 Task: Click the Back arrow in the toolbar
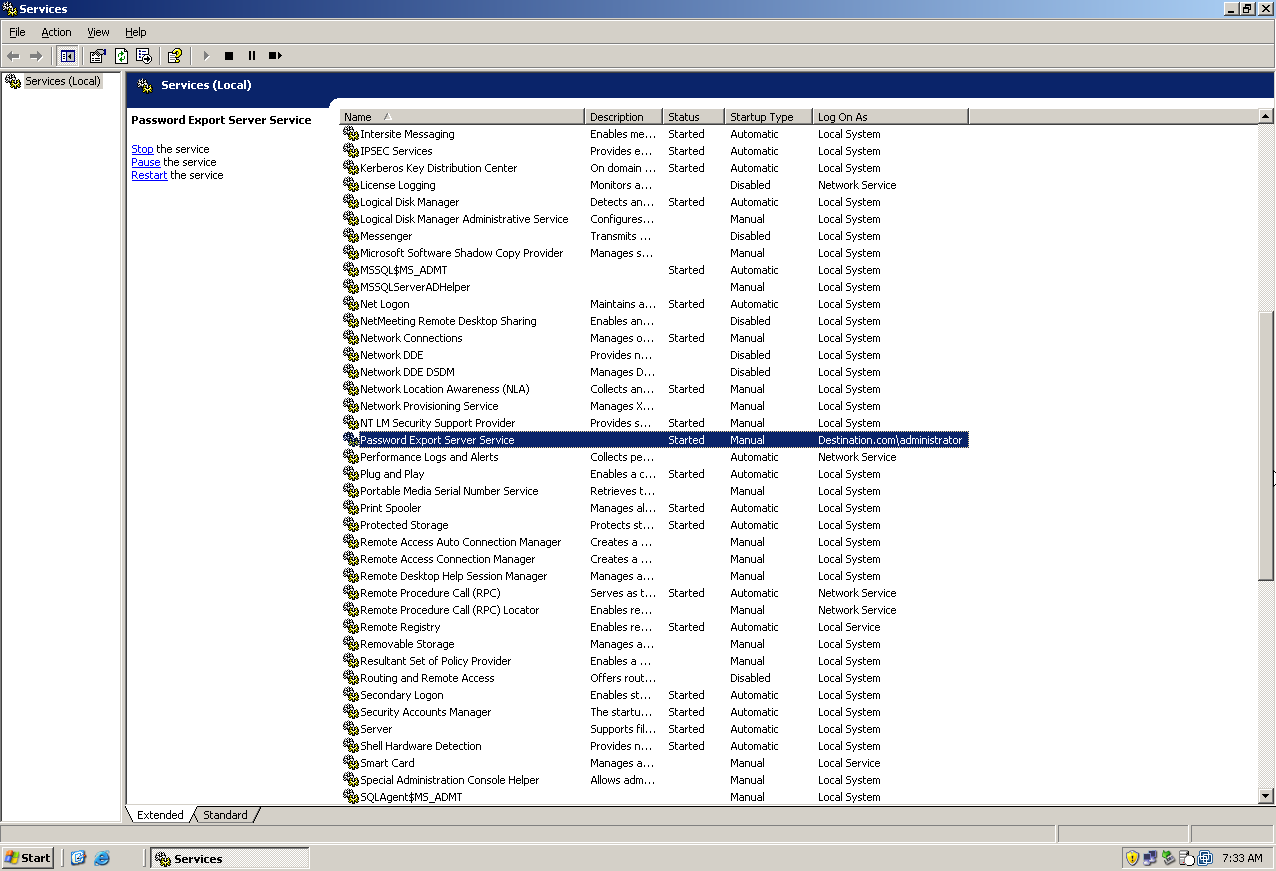pos(13,56)
